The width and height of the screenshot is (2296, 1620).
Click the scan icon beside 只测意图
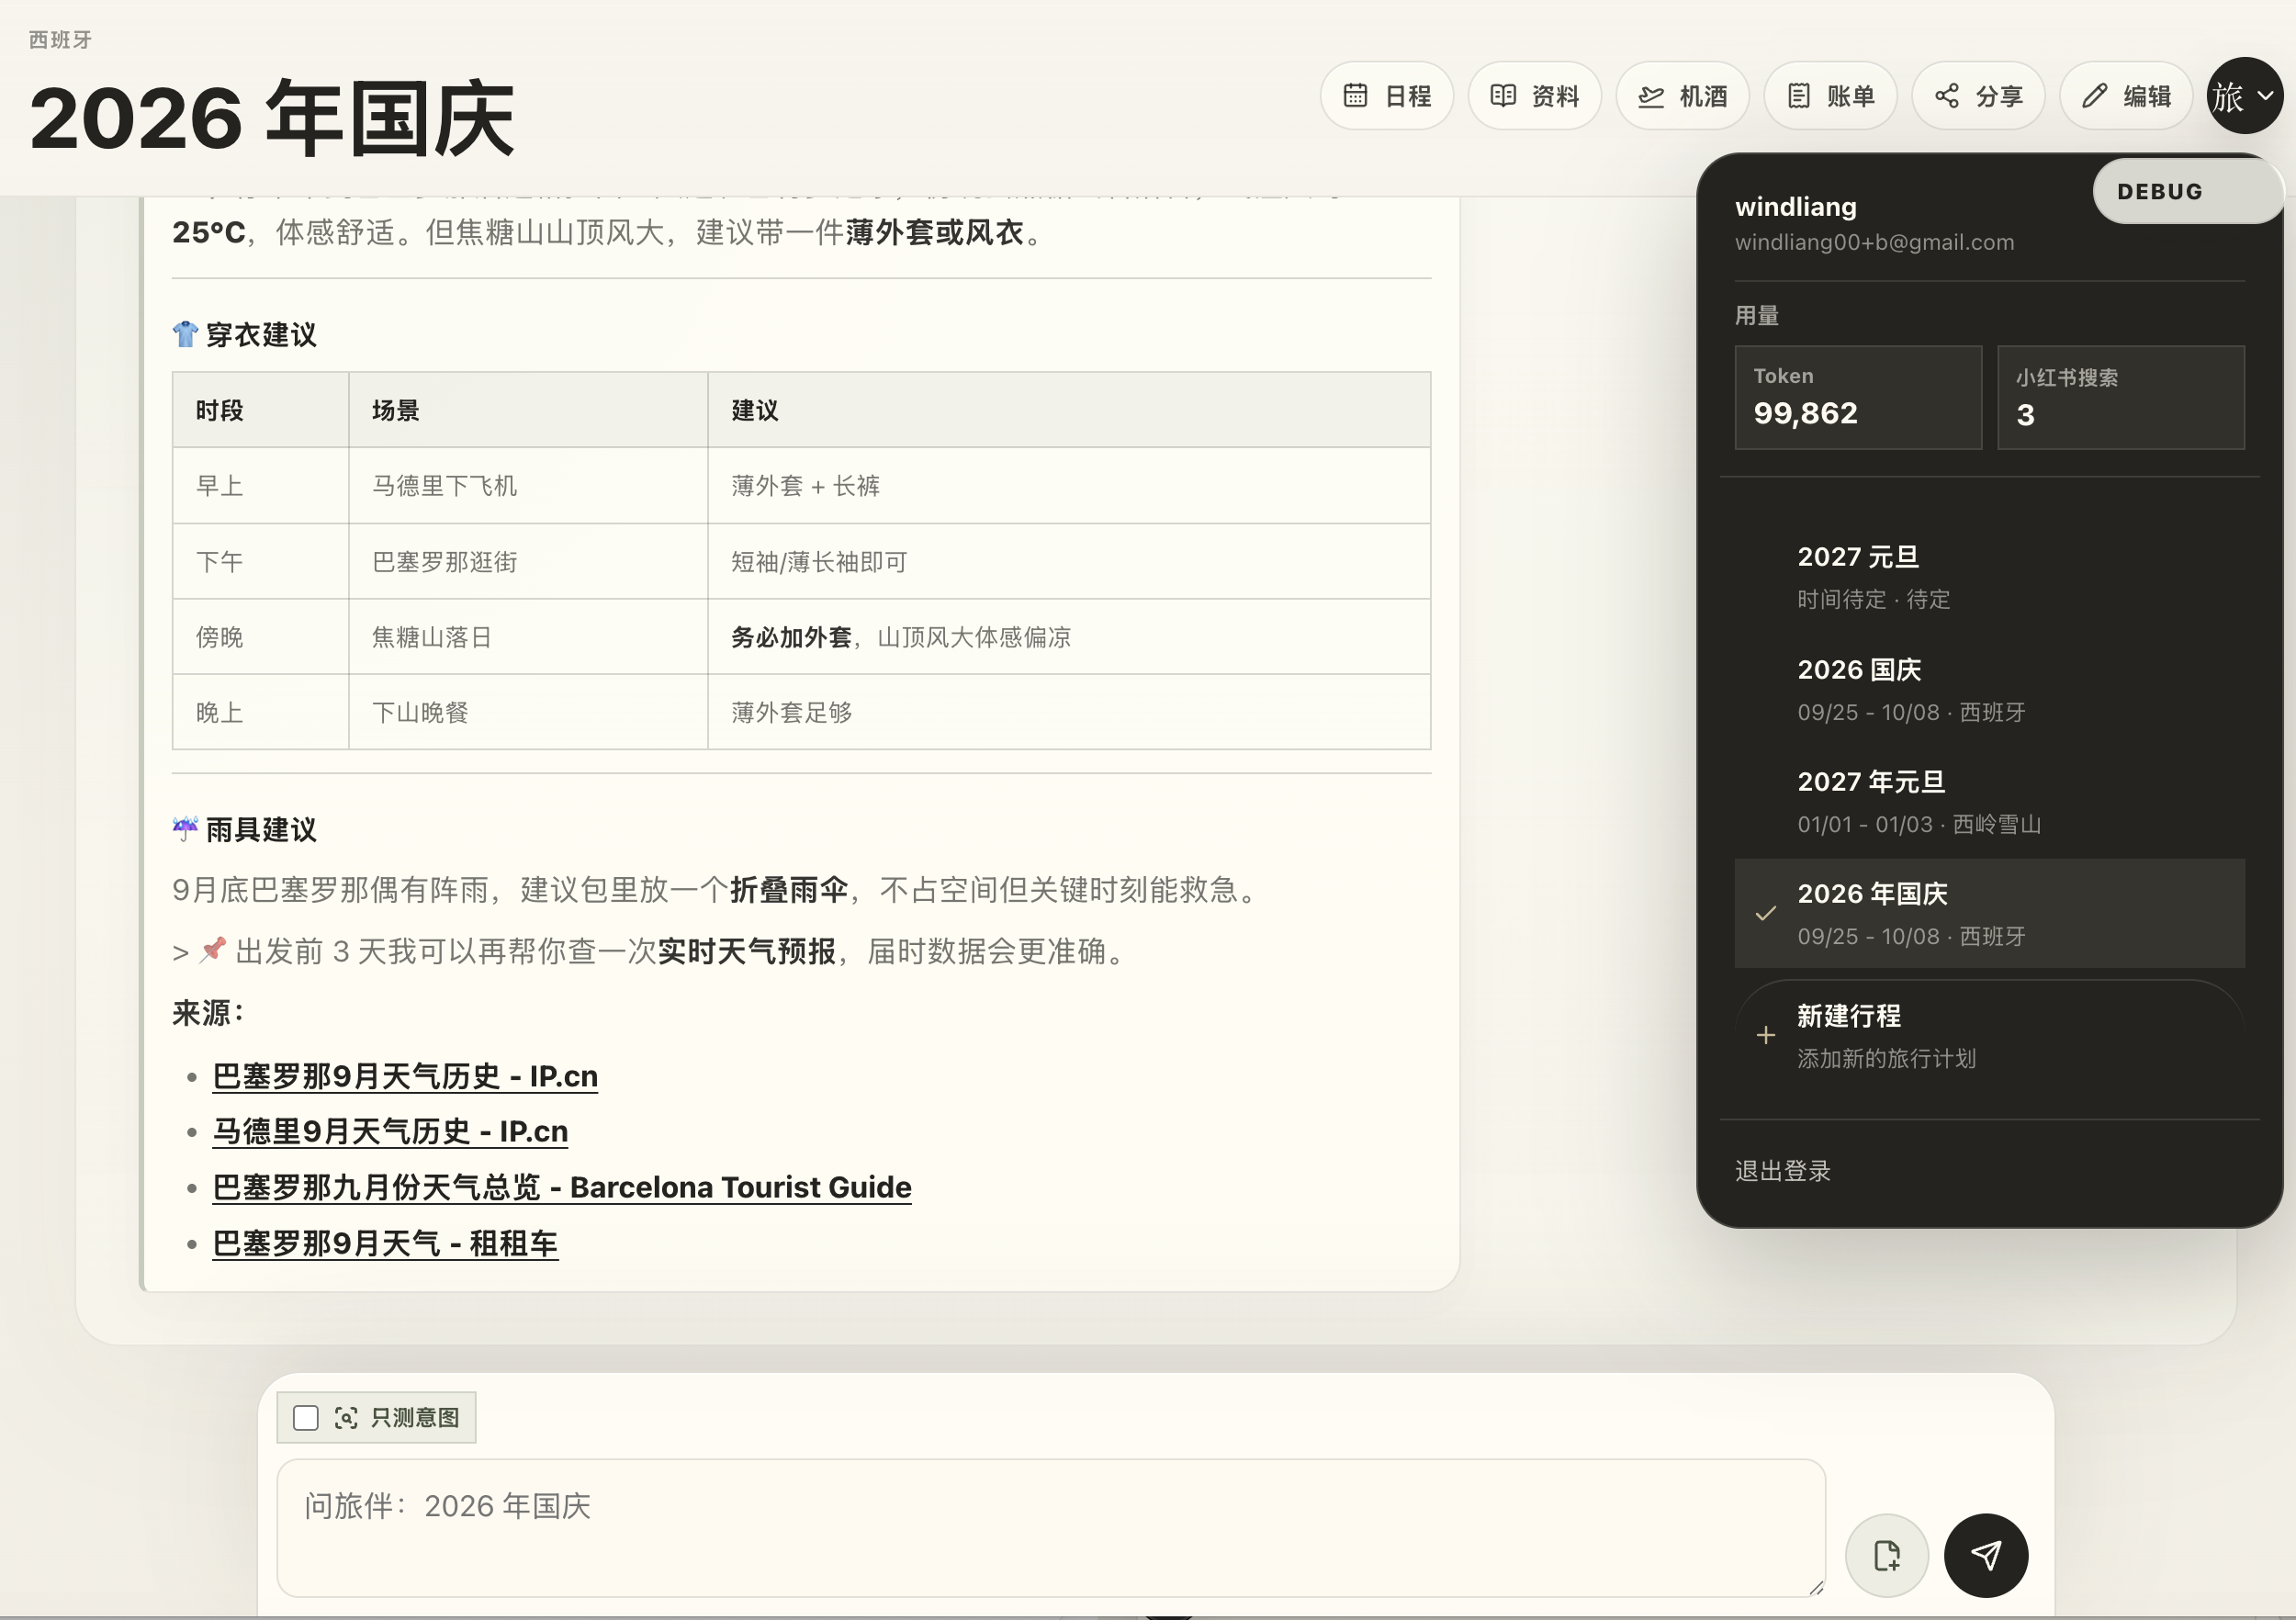(346, 1417)
